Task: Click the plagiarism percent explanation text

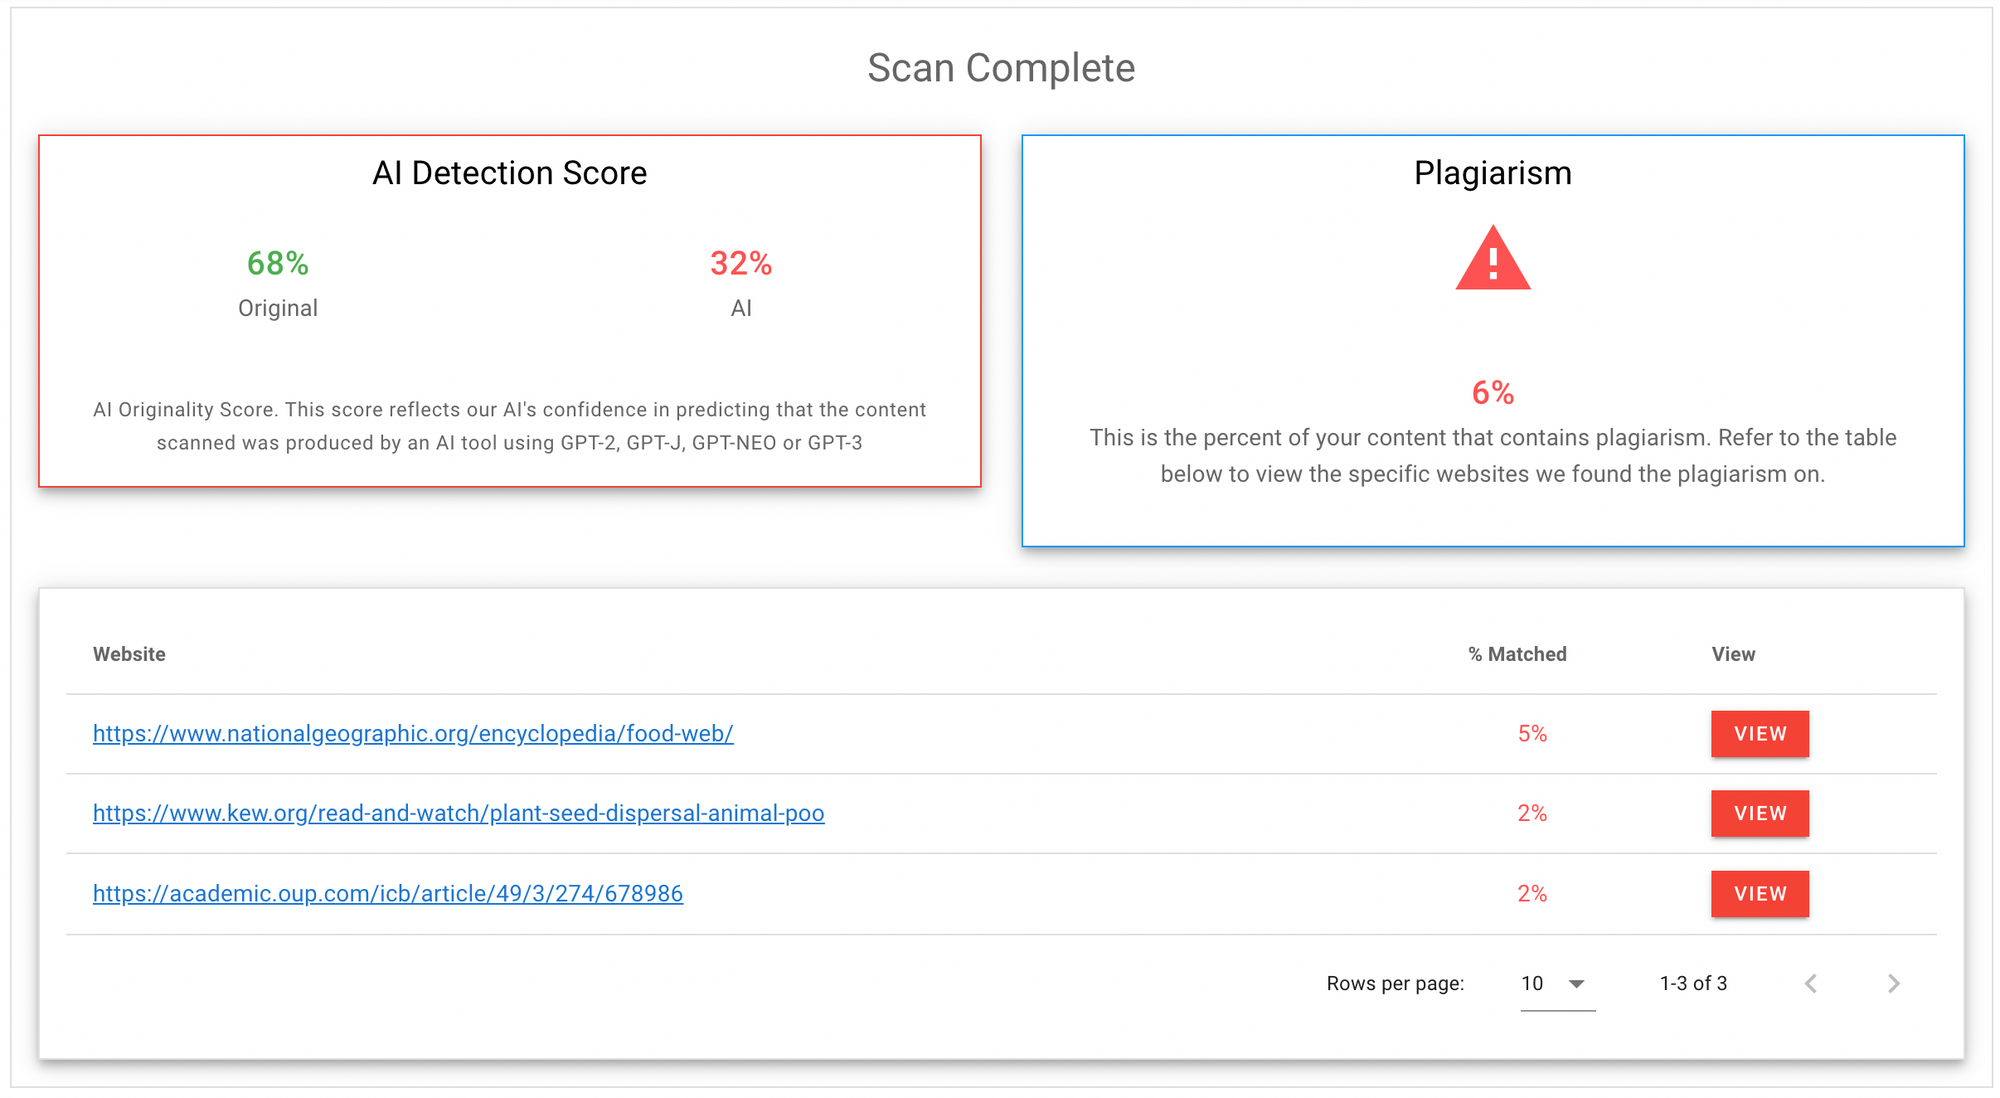Action: [1493, 456]
